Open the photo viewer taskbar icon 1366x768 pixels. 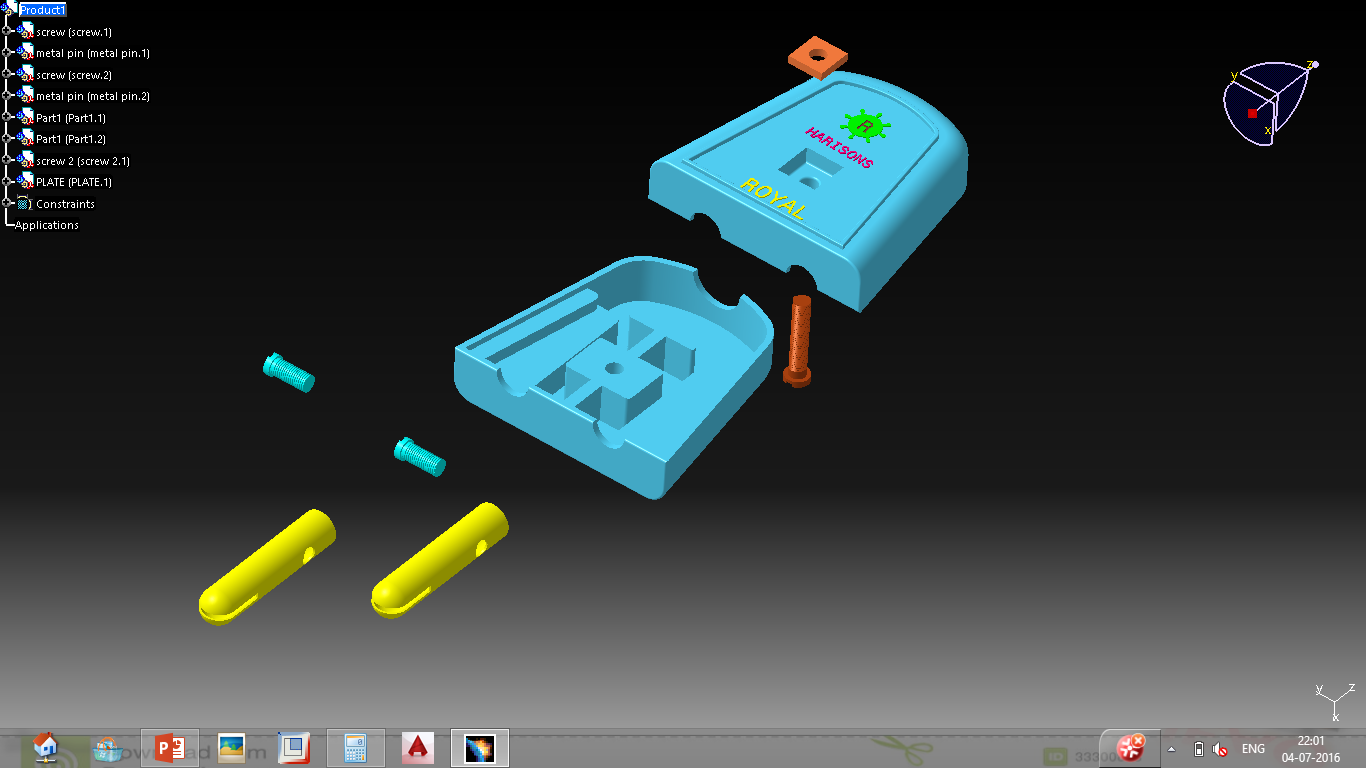coord(232,748)
